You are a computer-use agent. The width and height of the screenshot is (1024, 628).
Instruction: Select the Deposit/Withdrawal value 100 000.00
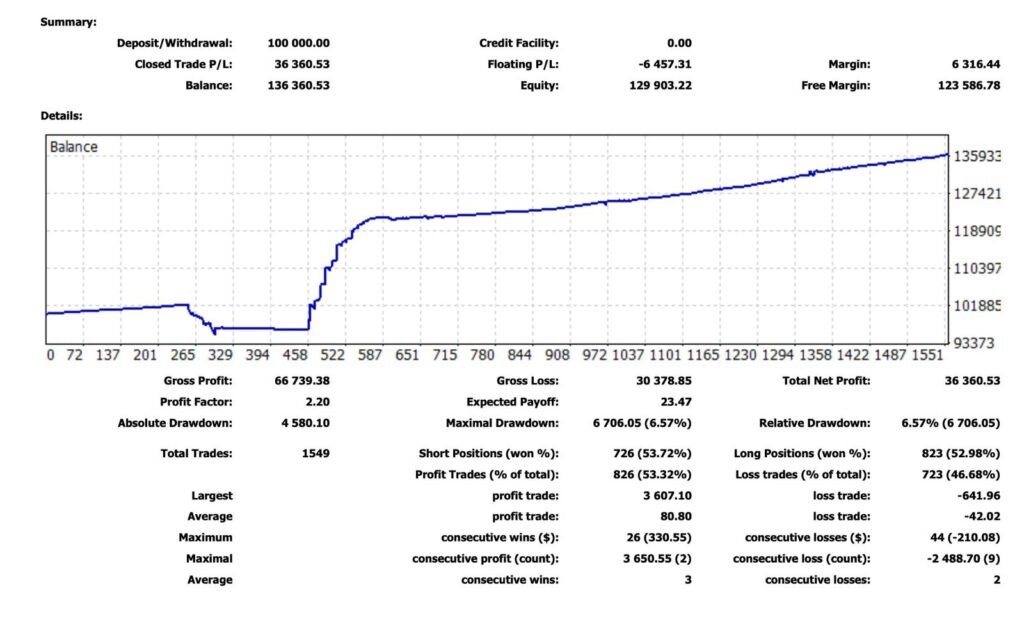(299, 43)
